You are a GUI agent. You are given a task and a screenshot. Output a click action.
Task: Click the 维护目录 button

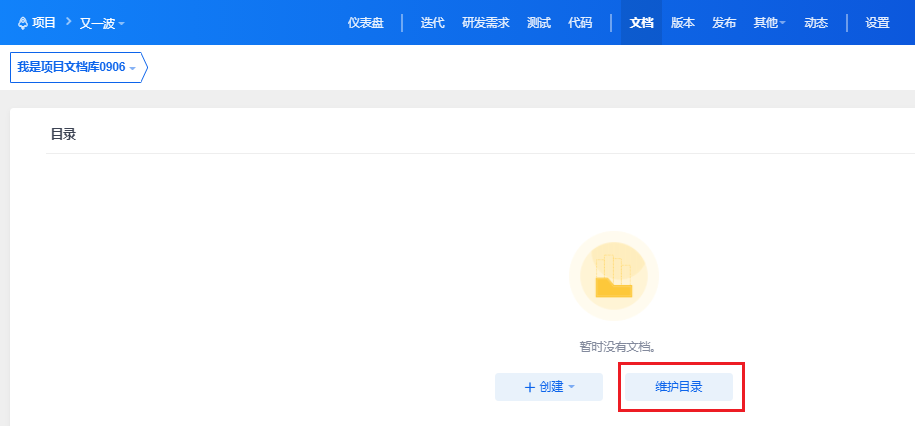click(x=679, y=387)
